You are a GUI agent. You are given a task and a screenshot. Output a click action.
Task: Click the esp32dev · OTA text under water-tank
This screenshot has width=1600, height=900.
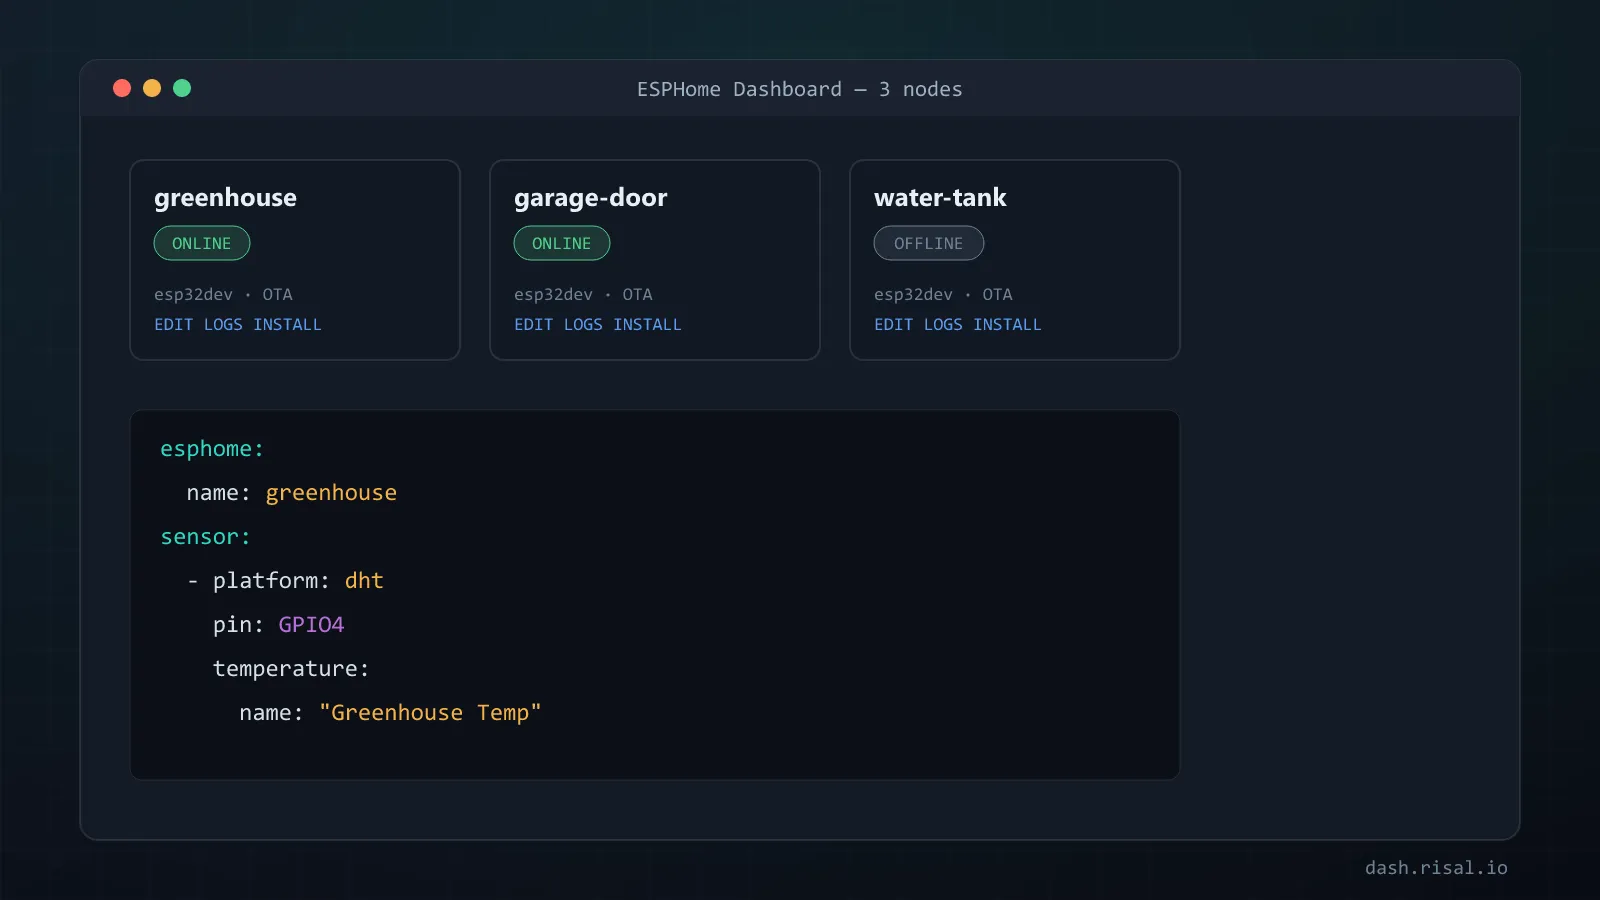[943, 294]
